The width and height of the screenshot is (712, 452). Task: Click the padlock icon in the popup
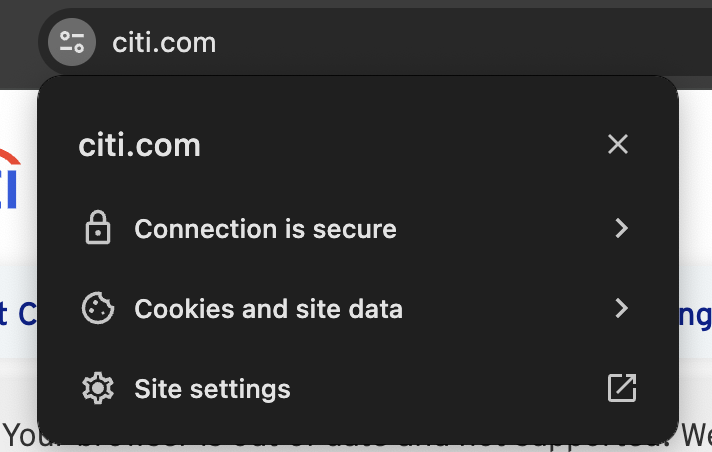(x=97, y=229)
